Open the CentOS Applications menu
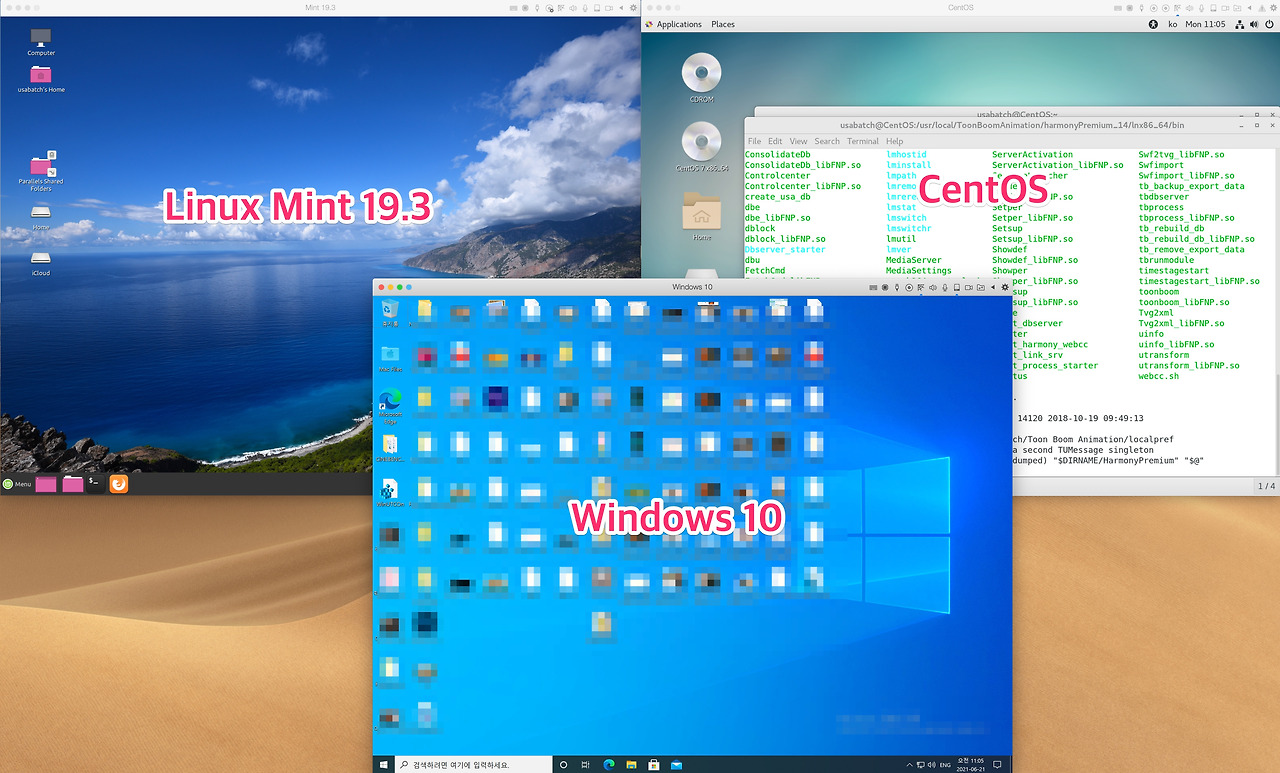The image size is (1280, 773). click(673, 24)
